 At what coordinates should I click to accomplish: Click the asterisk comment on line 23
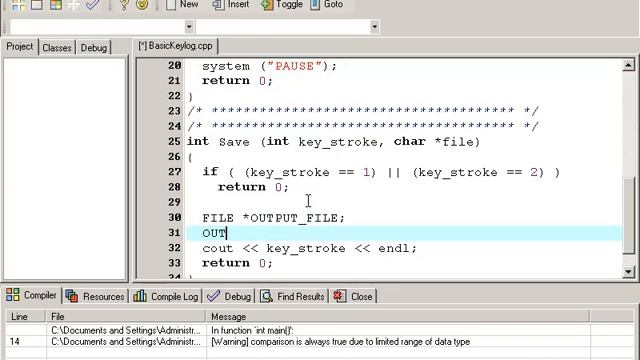pyautogui.click(x=363, y=111)
